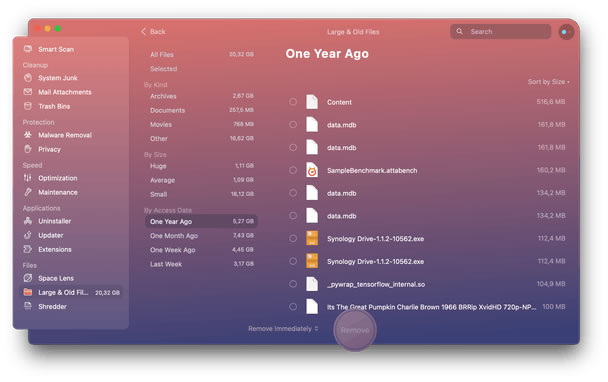Click the Uninstaller icon
Viewport: 608px width, 382px height.
click(28, 221)
